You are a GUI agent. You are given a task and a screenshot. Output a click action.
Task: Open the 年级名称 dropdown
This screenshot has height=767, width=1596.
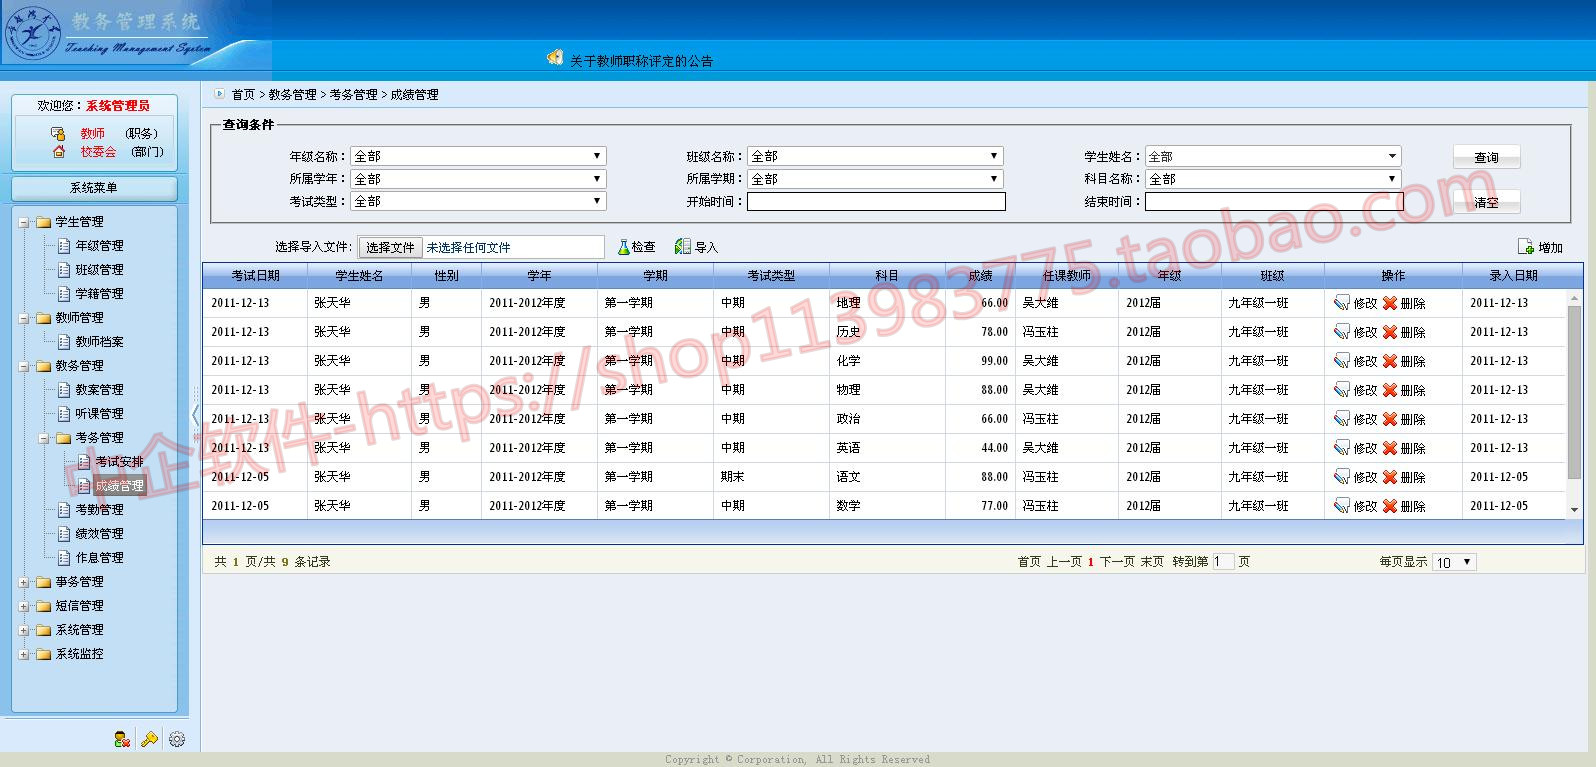pos(478,156)
